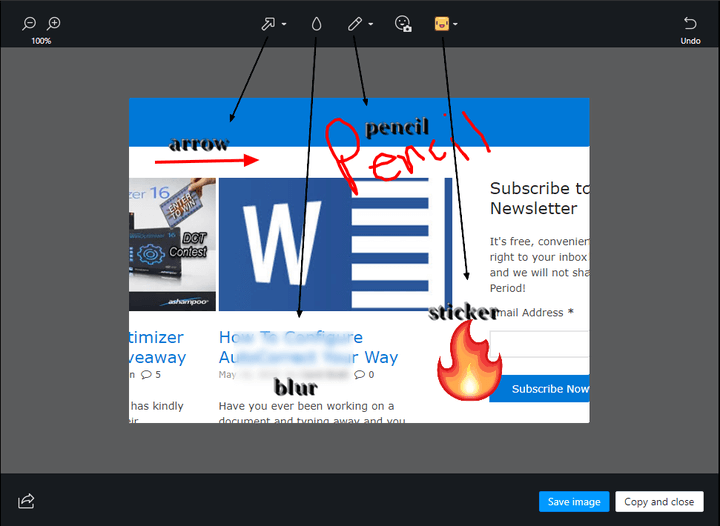The width and height of the screenshot is (720, 526).
Task: Click the fire sticker on the capture
Action: click(469, 361)
